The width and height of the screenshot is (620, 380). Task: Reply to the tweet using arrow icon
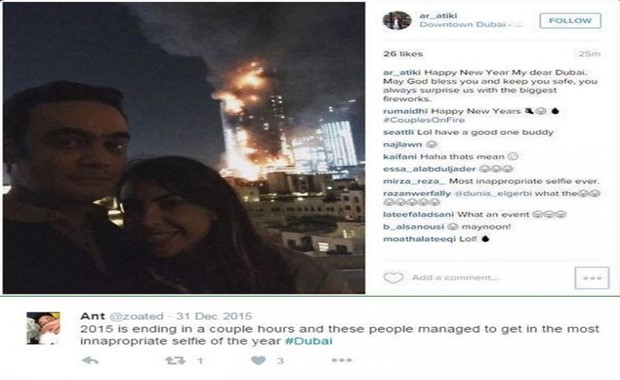coord(90,360)
